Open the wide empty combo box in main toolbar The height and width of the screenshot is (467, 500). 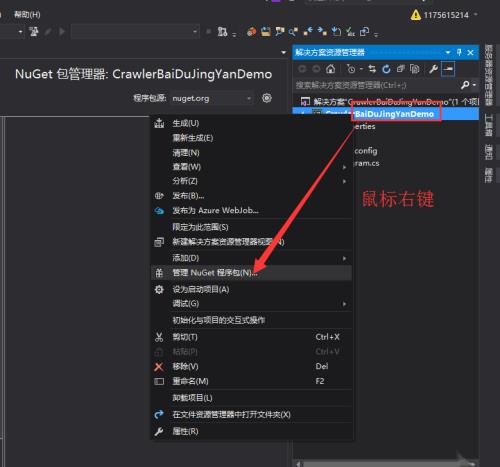point(135,32)
